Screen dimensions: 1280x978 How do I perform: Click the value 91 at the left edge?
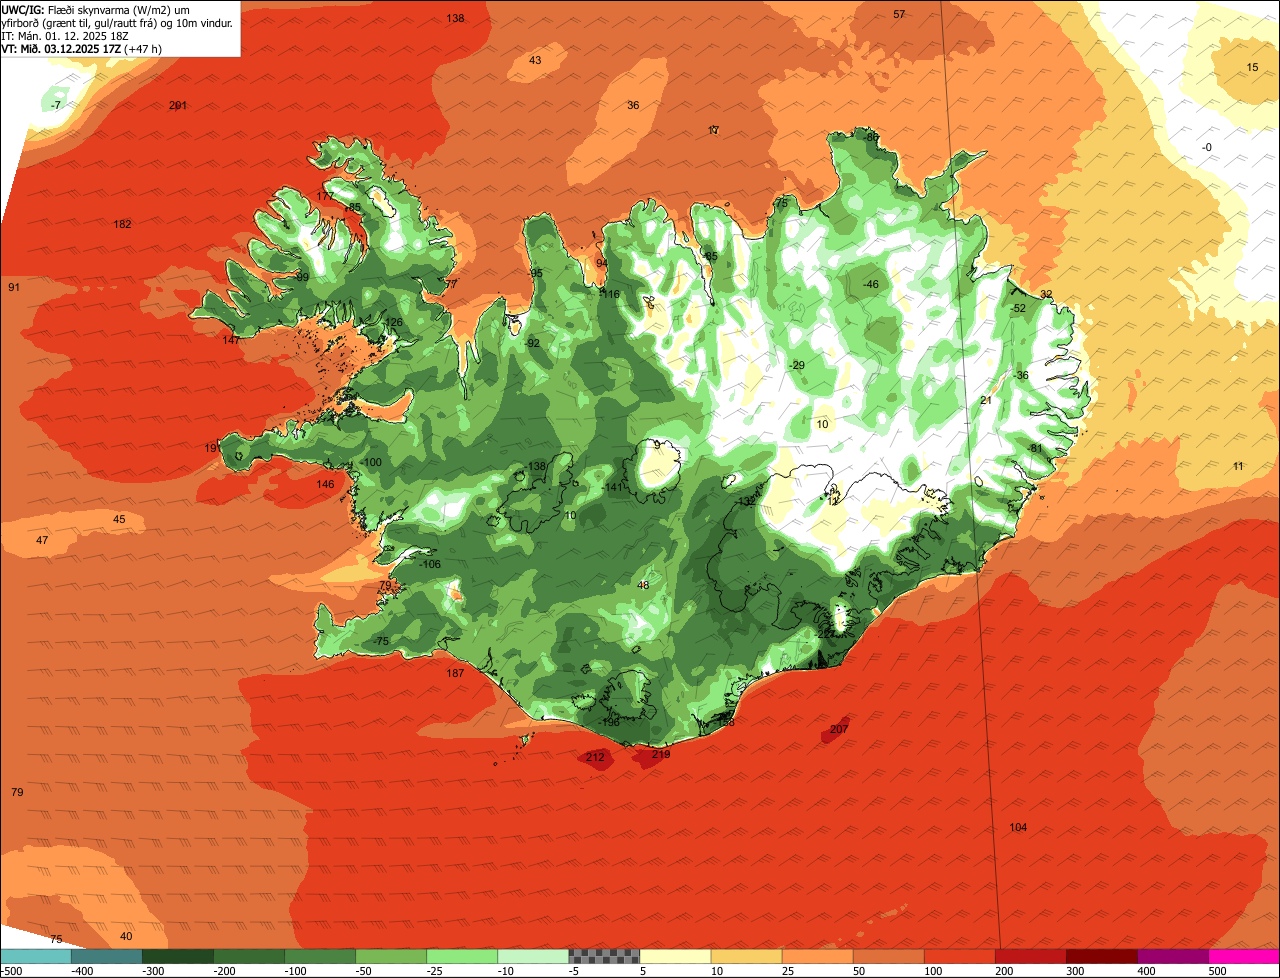point(14,287)
